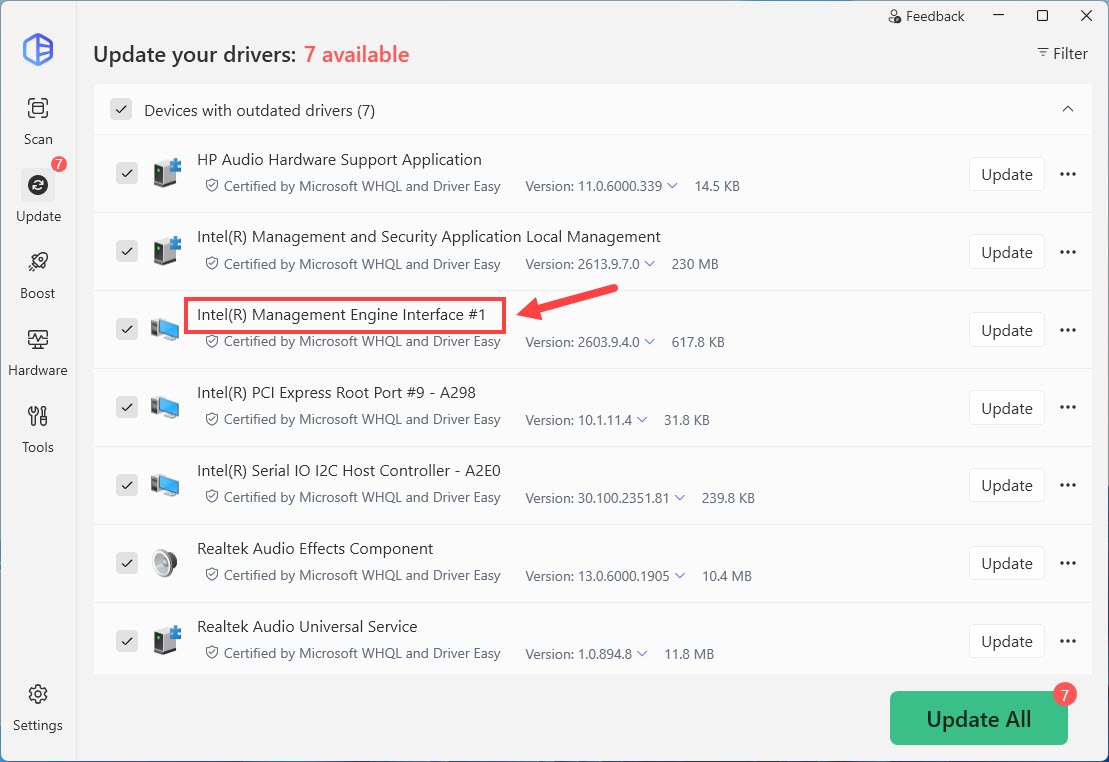The height and width of the screenshot is (762, 1109).
Task: Click the green Update All button
Action: click(978, 718)
